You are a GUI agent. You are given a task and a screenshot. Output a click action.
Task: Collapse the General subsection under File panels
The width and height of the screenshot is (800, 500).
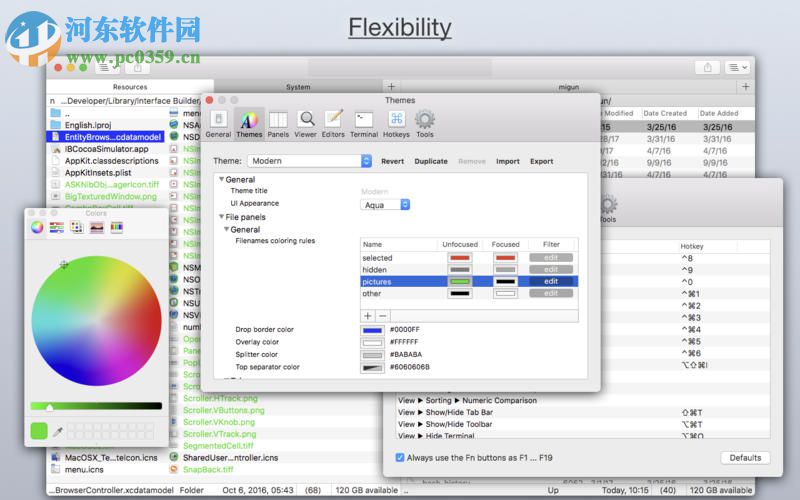point(227,230)
